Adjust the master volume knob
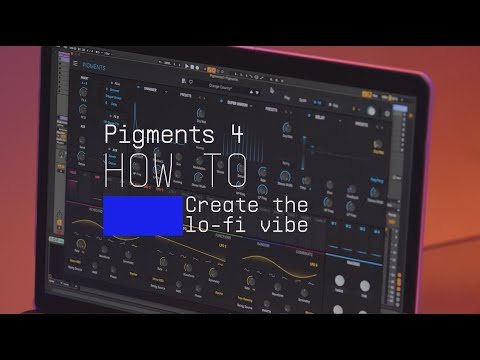Image resolution: width=480 pixels, height=360 pixels. click(x=371, y=111)
